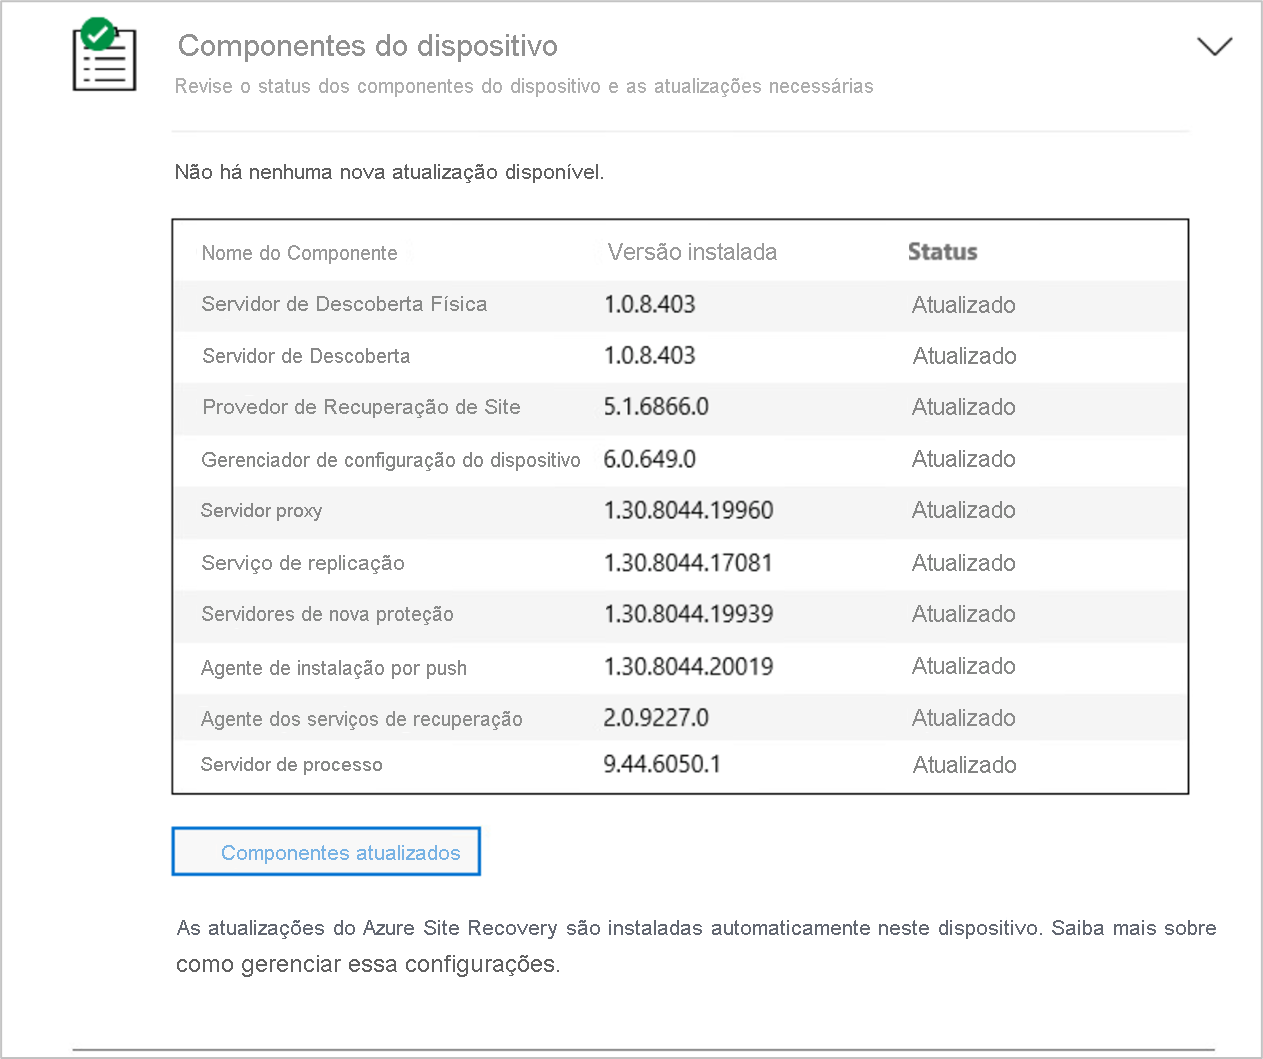Click the Agente de instalação por push entry
Image resolution: width=1263 pixels, height=1059 pixels.
click(x=334, y=668)
